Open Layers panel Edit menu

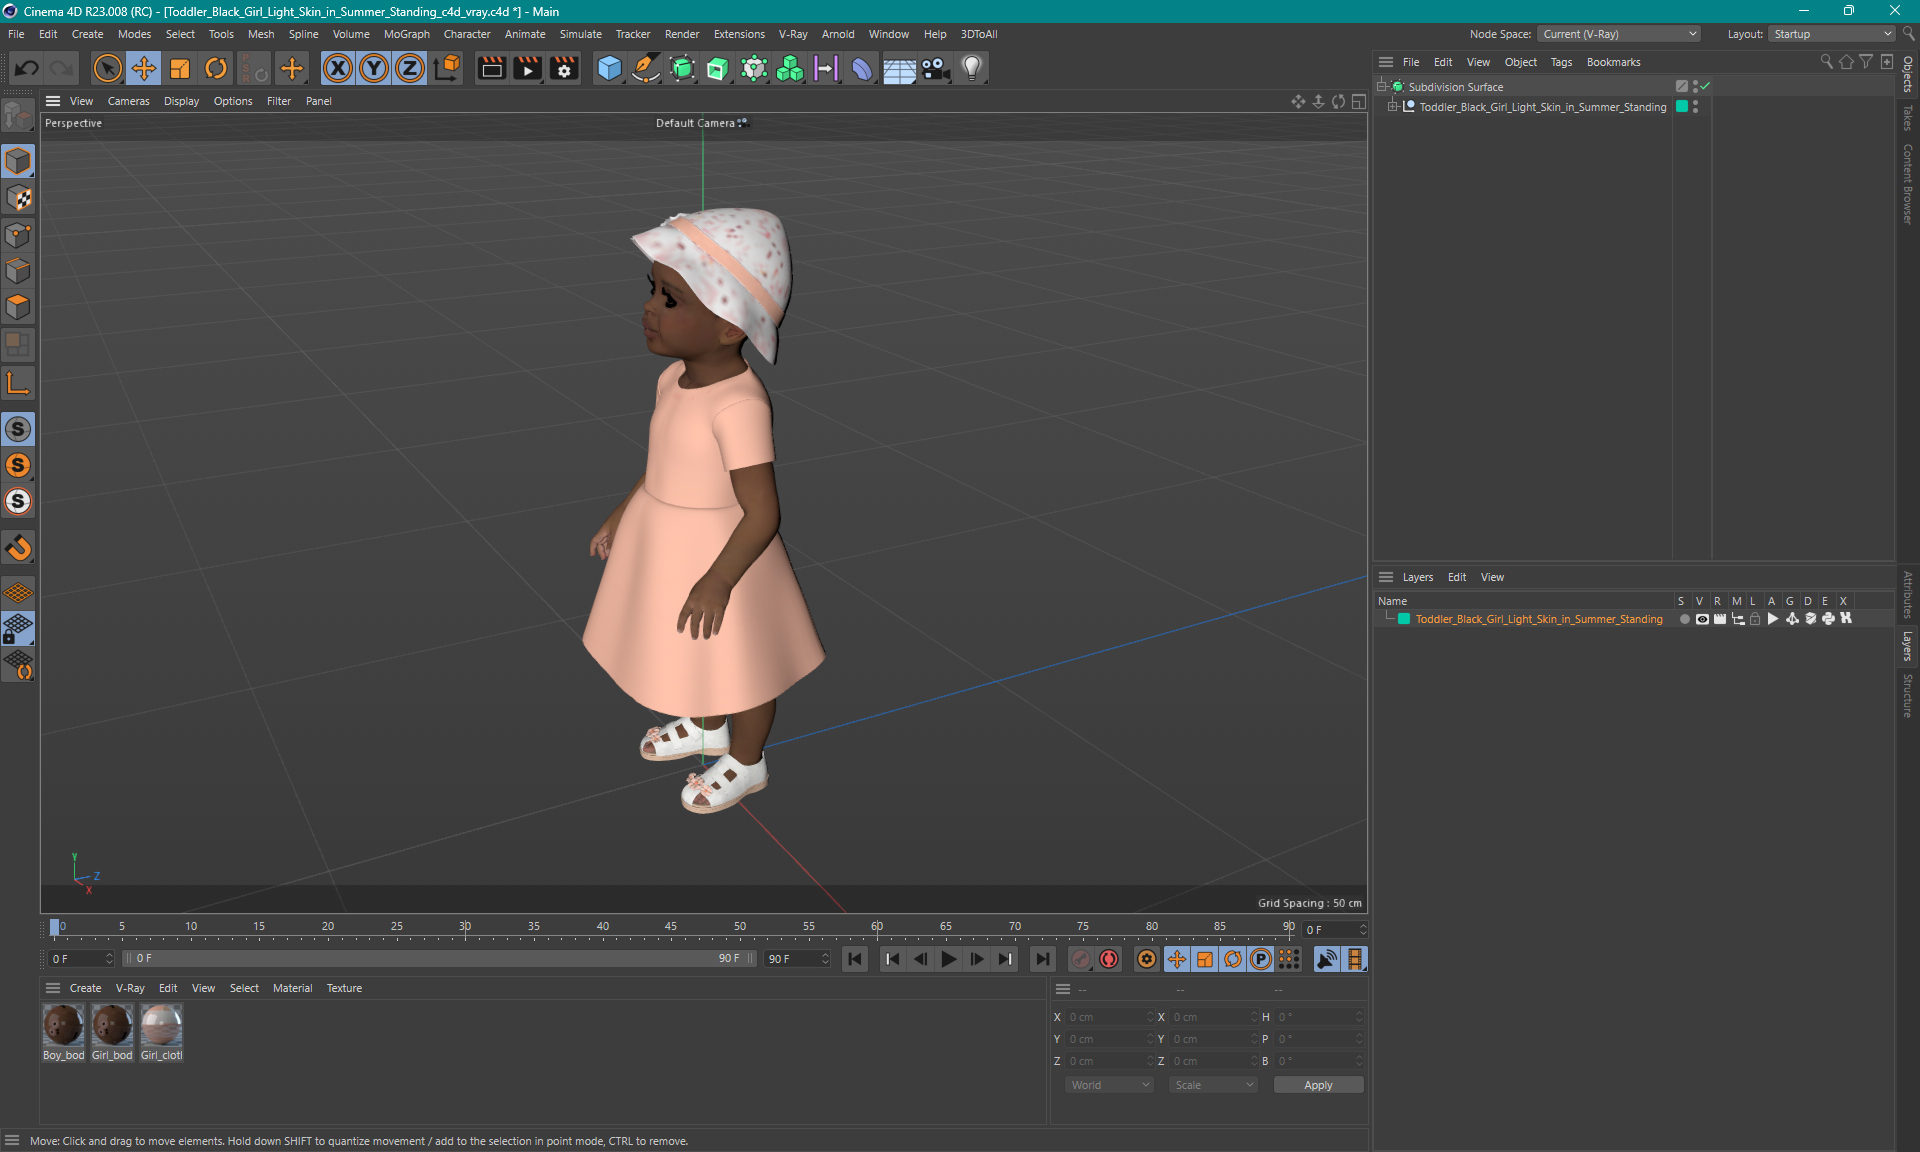point(1457,577)
